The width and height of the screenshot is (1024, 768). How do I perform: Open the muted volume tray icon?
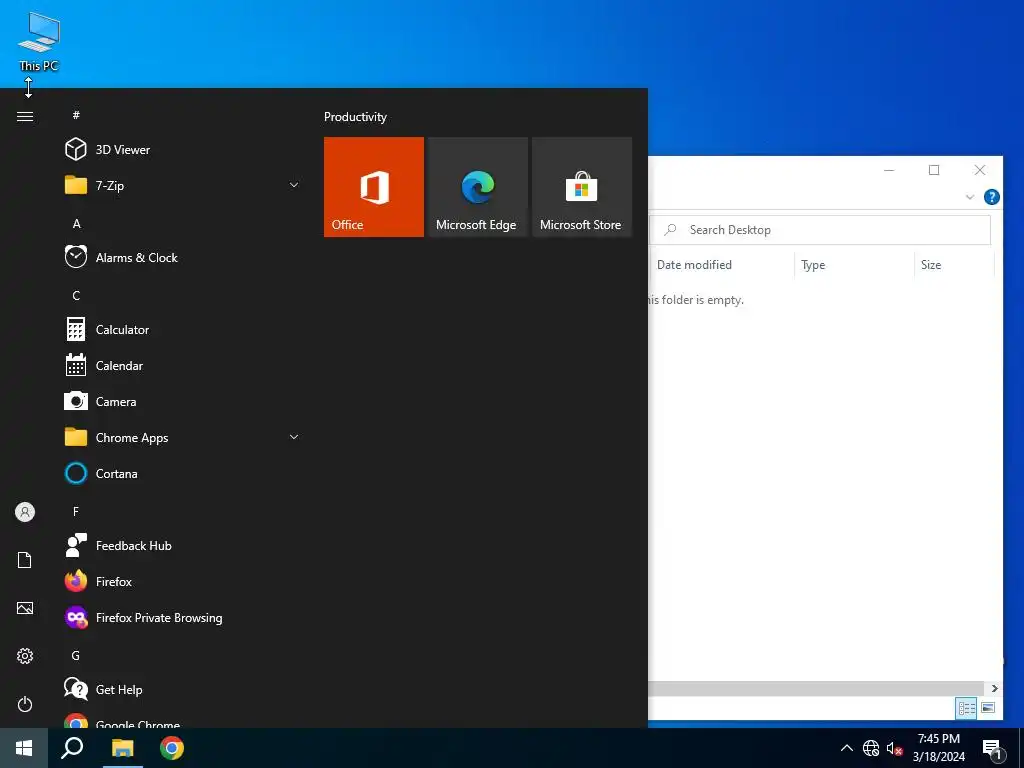coord(894,748)
